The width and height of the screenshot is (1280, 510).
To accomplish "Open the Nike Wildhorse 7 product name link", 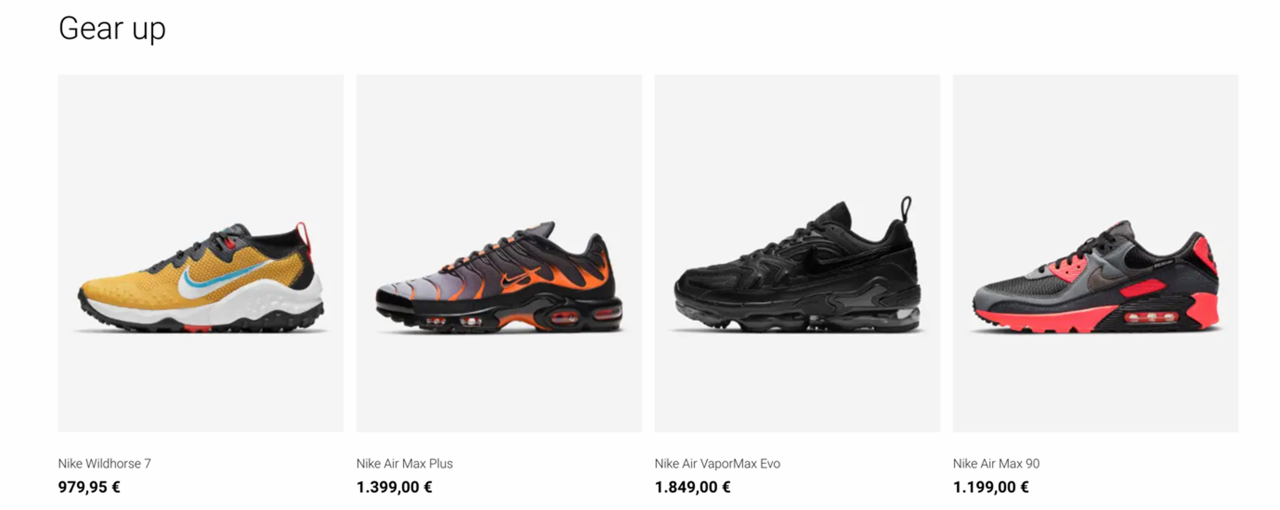I will click(105, 464).
